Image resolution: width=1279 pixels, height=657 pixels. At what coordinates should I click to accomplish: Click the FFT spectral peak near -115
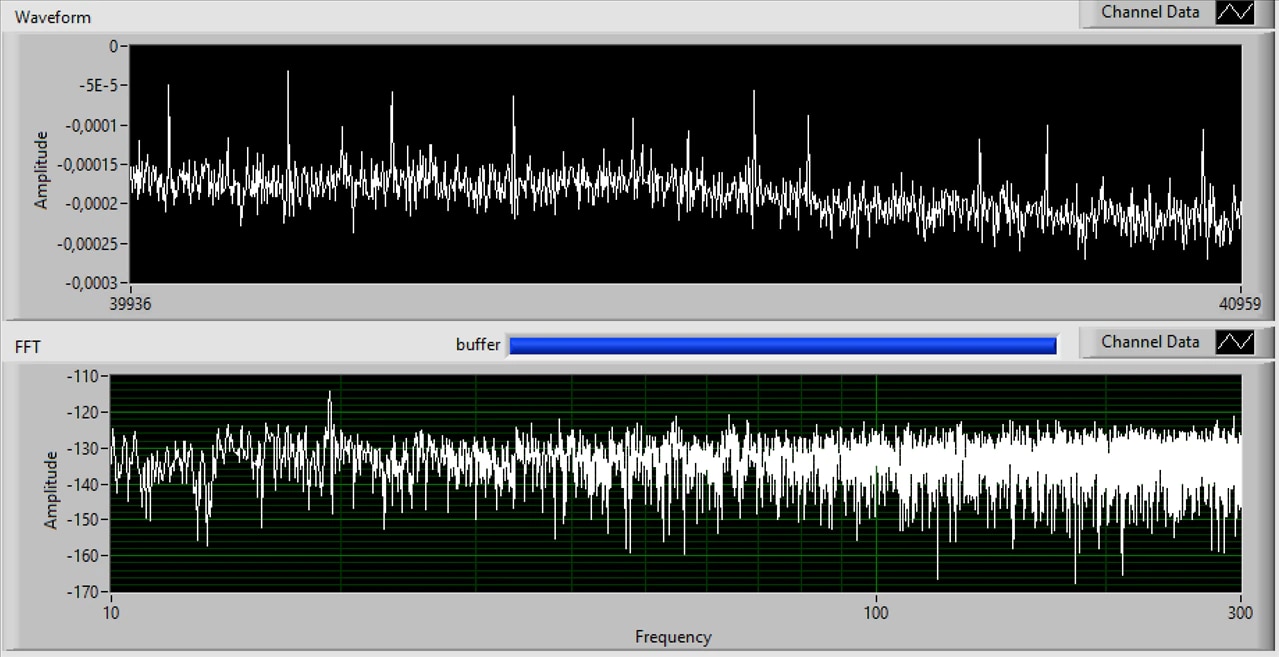click(329, 394)
